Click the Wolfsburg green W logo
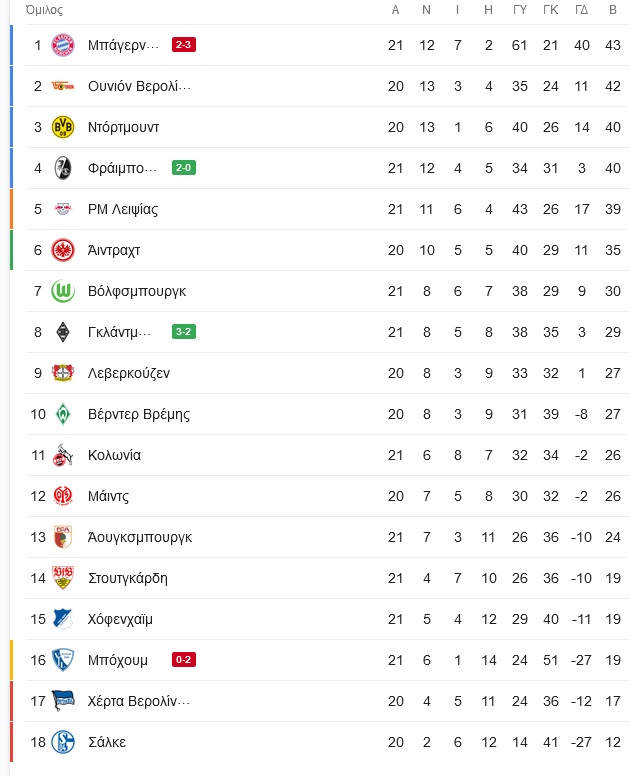Viewport: 629px width, 776px height. (63, 291)
